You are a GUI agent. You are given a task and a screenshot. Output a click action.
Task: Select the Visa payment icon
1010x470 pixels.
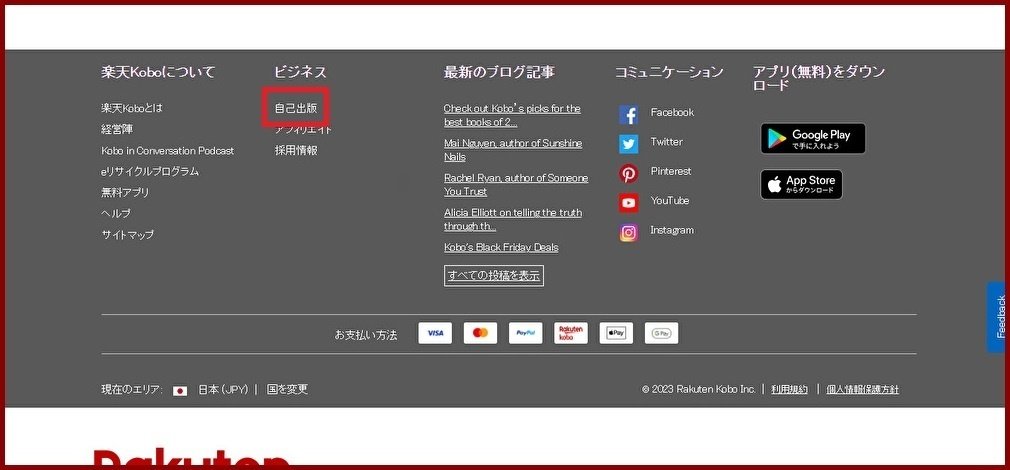pos(435,333)
